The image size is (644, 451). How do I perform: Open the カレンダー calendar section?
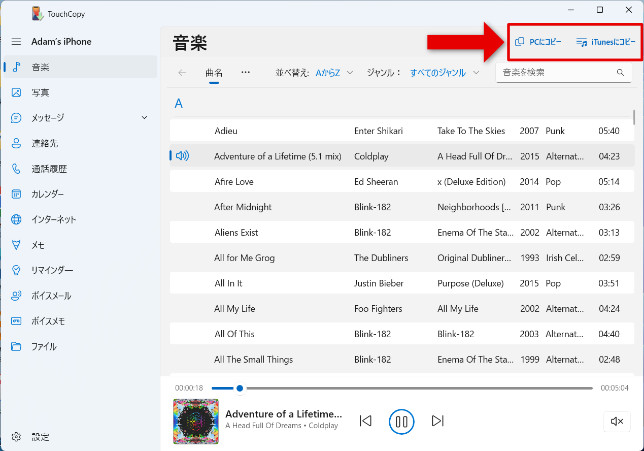point(80,194)
